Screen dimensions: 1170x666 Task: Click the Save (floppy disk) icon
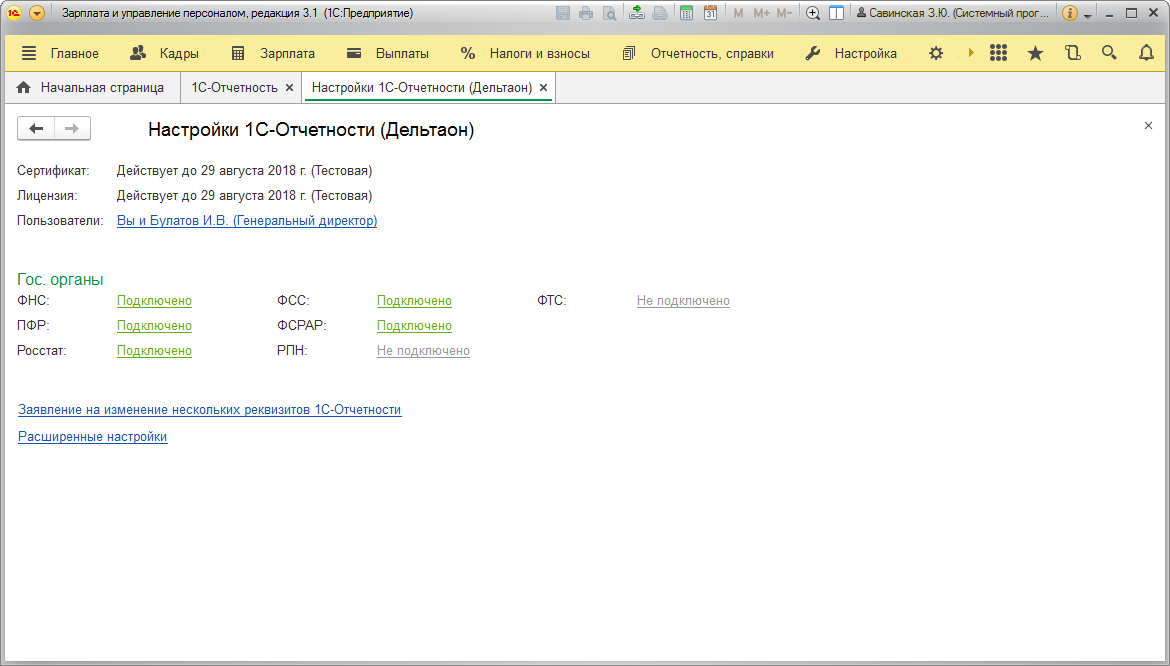[x=563, y=13]
